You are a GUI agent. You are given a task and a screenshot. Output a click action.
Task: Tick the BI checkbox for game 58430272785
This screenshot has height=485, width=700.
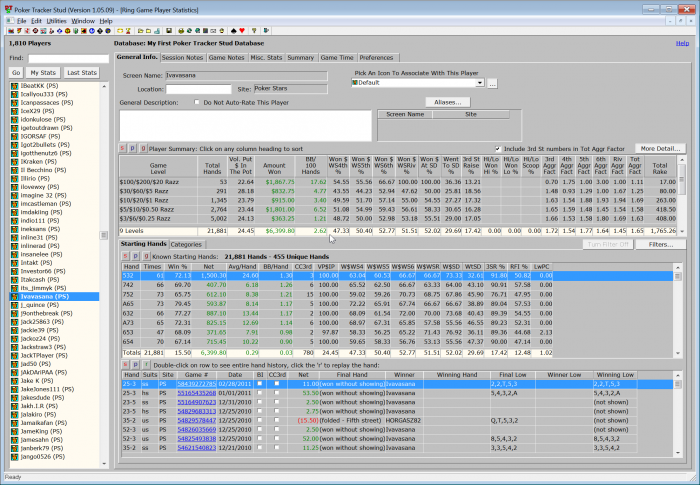258,383
